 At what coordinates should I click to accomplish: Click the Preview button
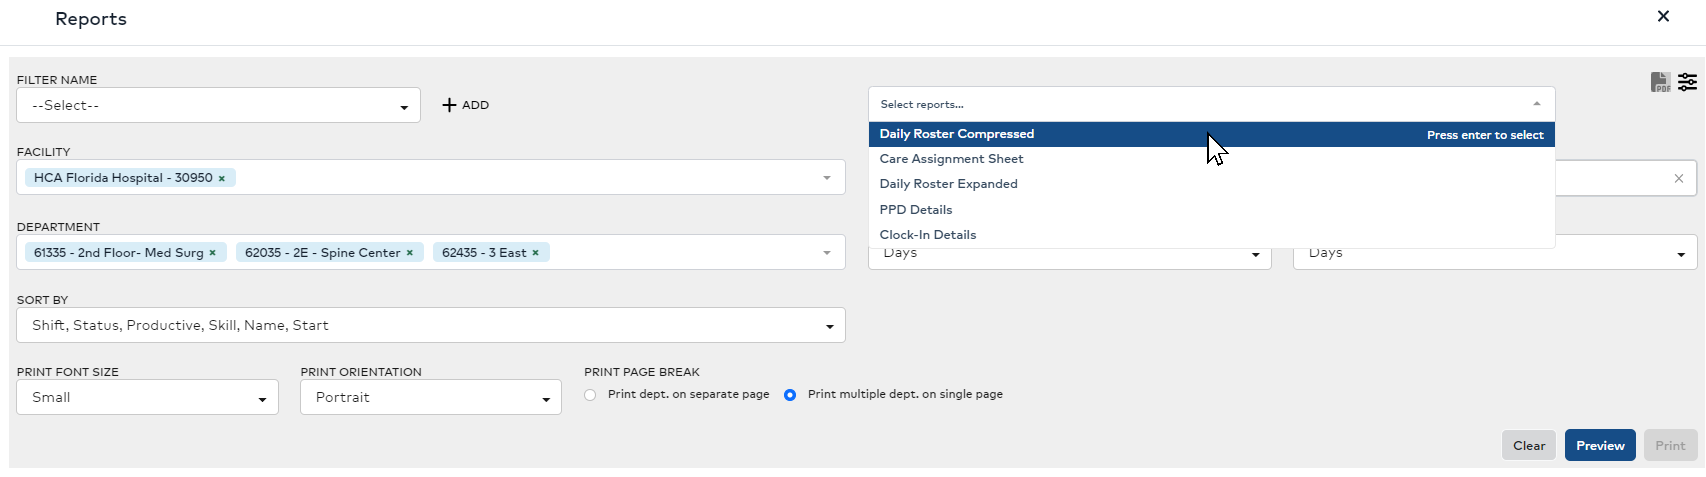click(1600, 446)
